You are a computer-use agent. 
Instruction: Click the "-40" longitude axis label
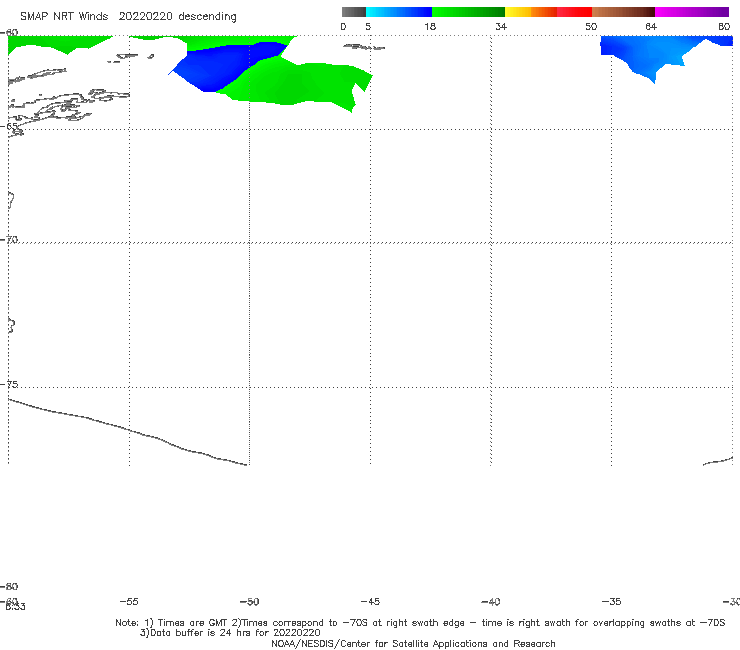click(x=491, y=601)
